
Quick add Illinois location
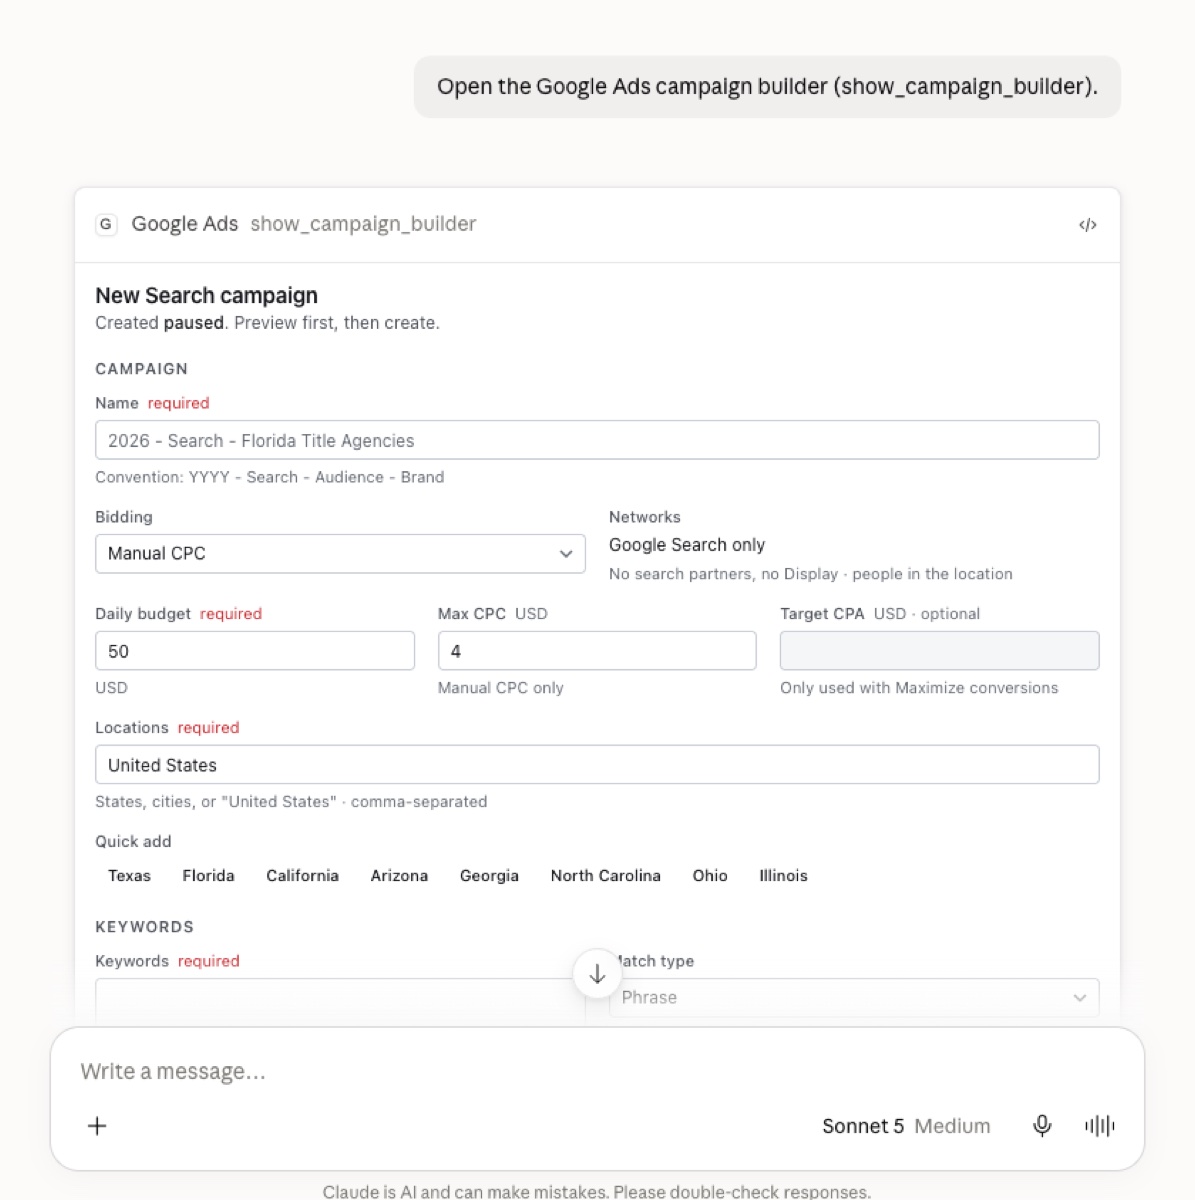coord(783,876)
